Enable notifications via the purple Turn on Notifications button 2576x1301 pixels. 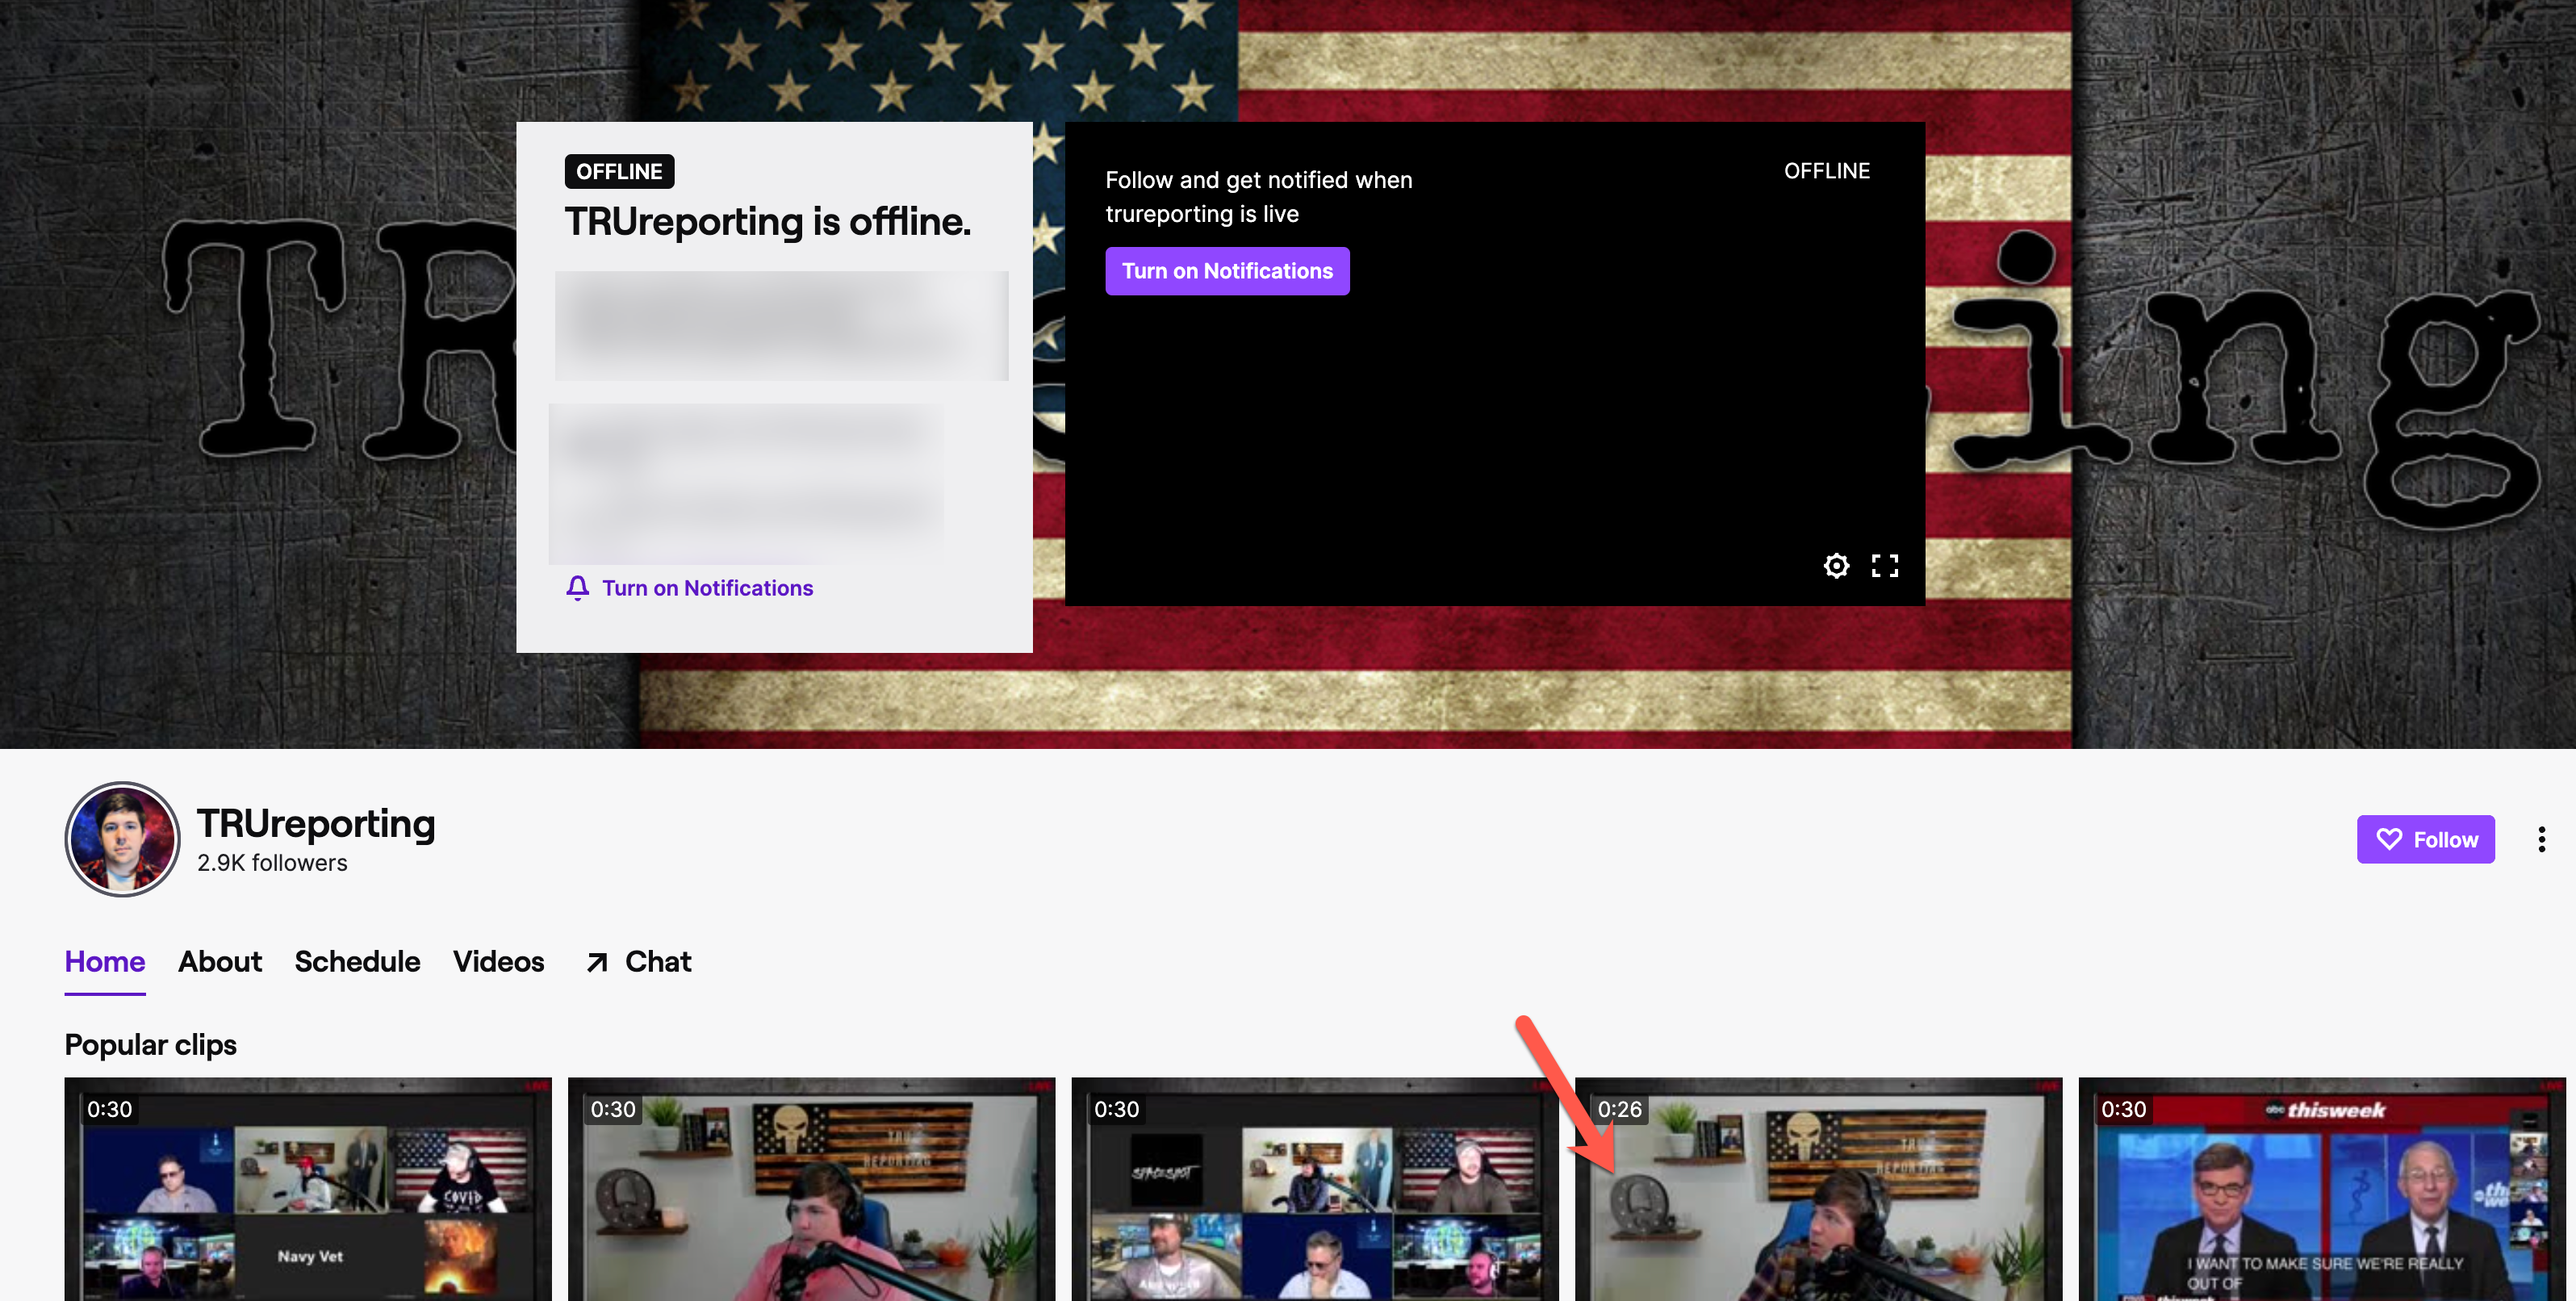pos(1227,270)
